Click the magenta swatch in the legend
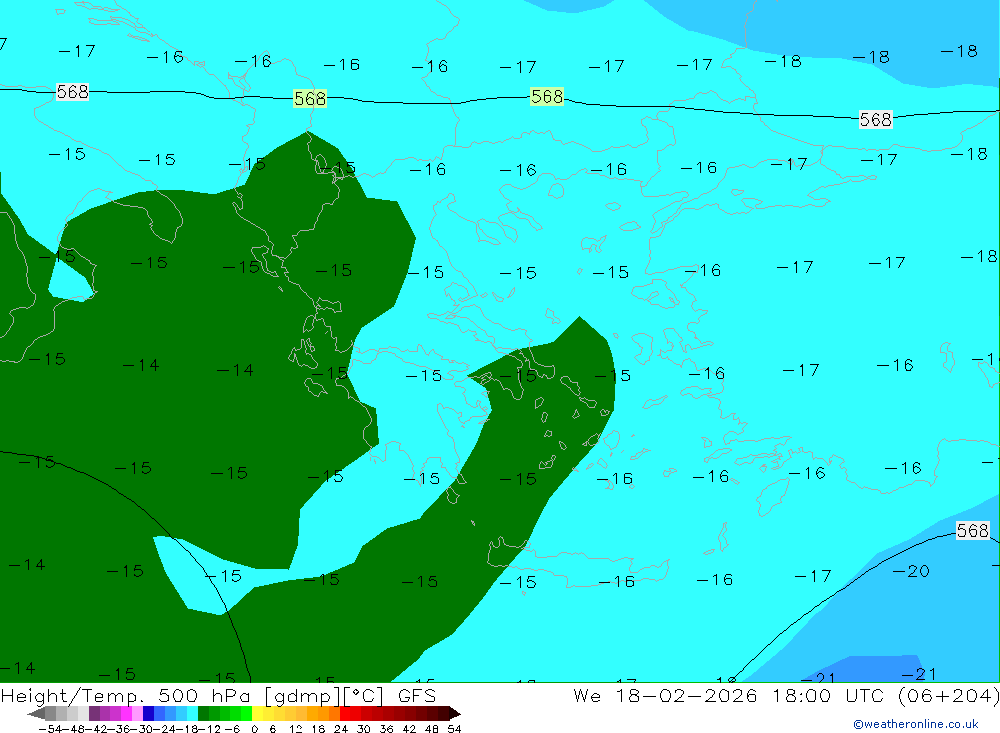Image resolution: width=1000 pixels, height=733 pixels. [x=127, y=714]
